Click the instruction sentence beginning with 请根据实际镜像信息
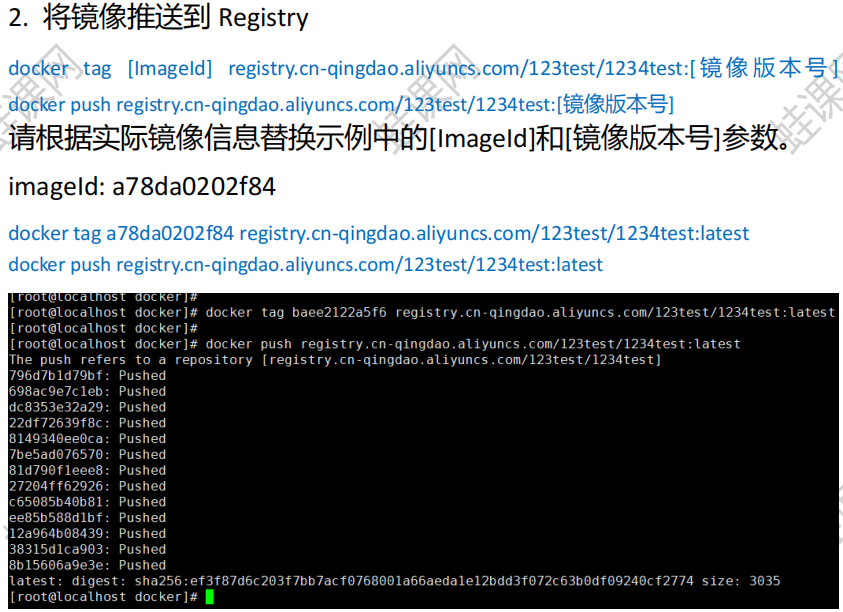The width and height of the screenshot is (843, 612). [401, 138]
